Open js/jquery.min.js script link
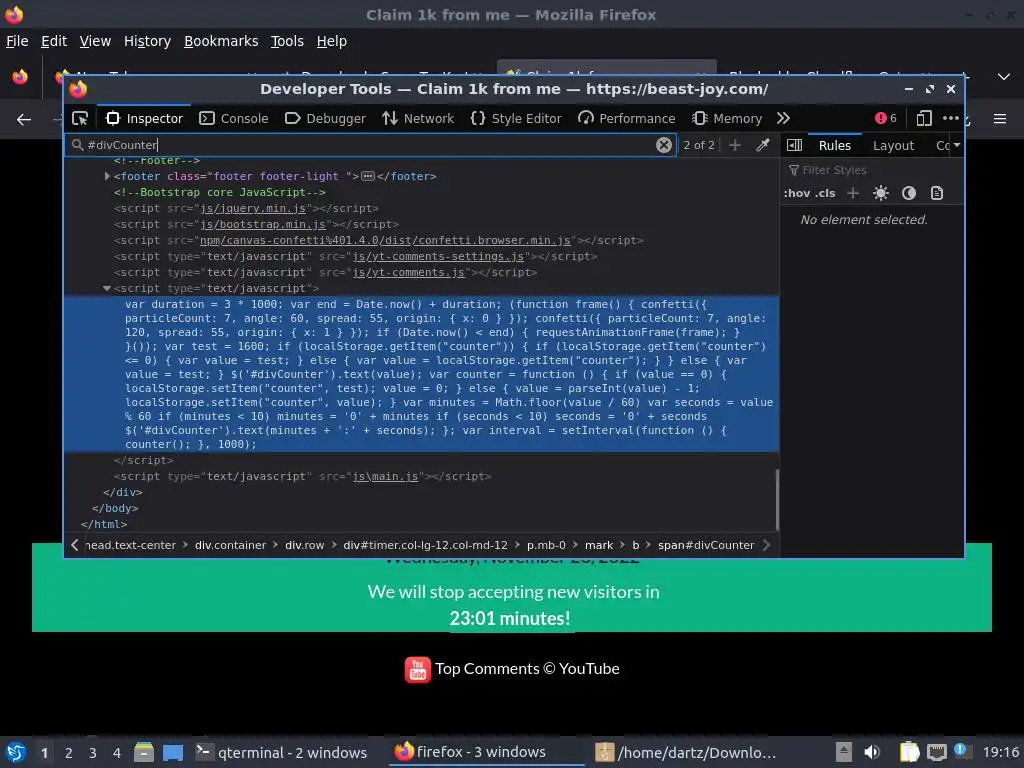 [253, 208]
